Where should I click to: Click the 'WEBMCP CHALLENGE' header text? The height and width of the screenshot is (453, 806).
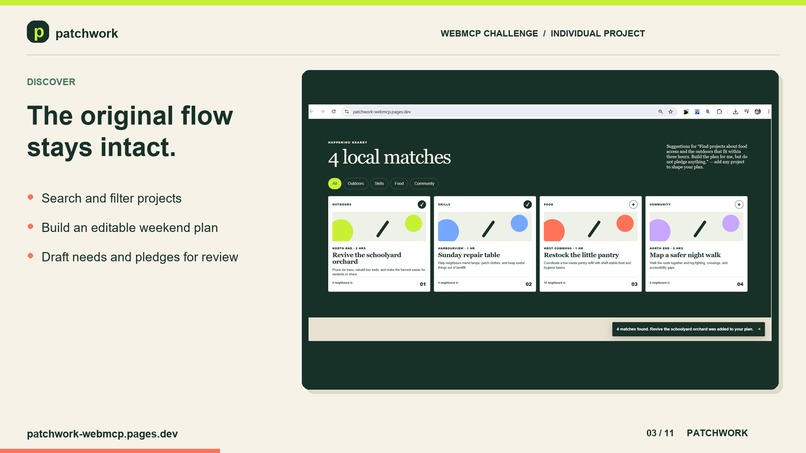tap(489, 33)
